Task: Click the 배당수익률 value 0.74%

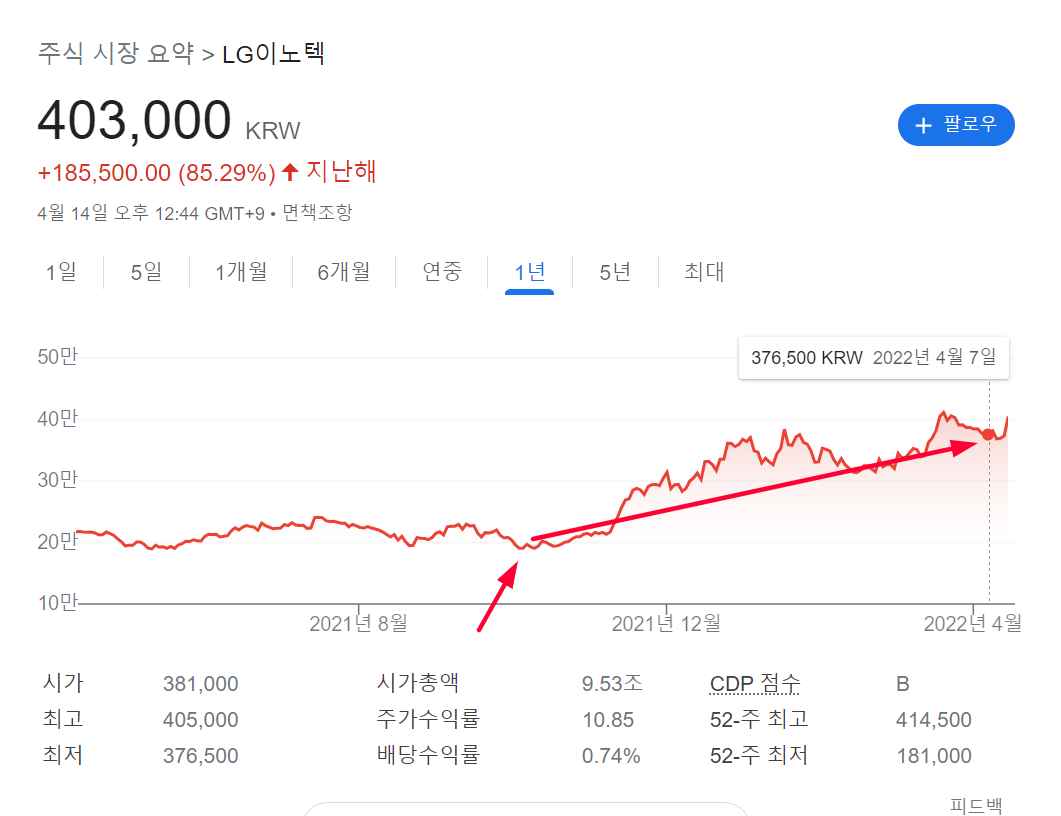Action: pyautogui.click(x=611, y=756)
